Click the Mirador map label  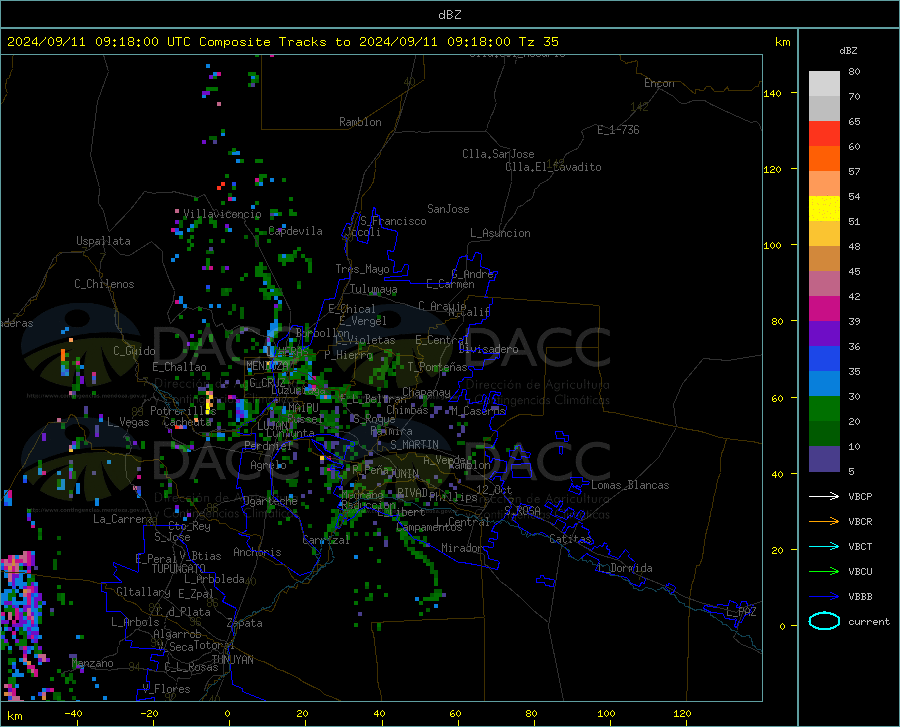(x=462, y=548)
